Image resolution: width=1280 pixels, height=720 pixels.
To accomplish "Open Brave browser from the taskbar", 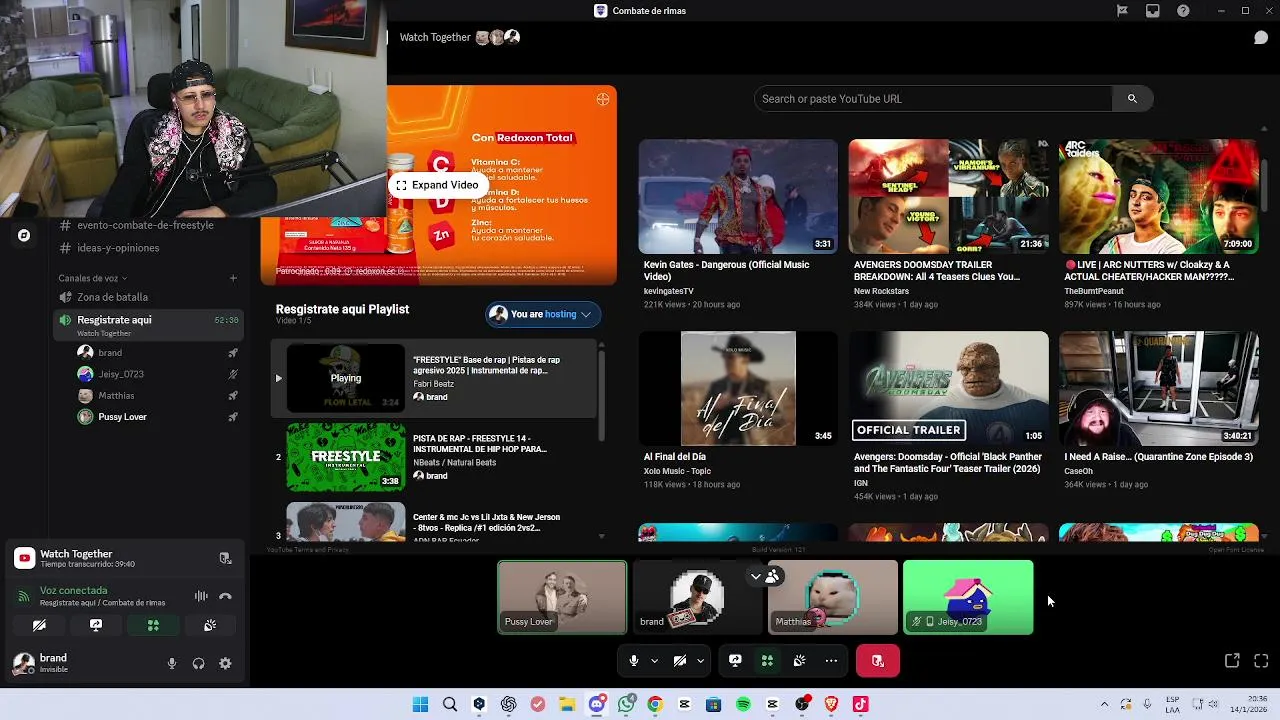I will pyautogui.click(x=831, y=704).
